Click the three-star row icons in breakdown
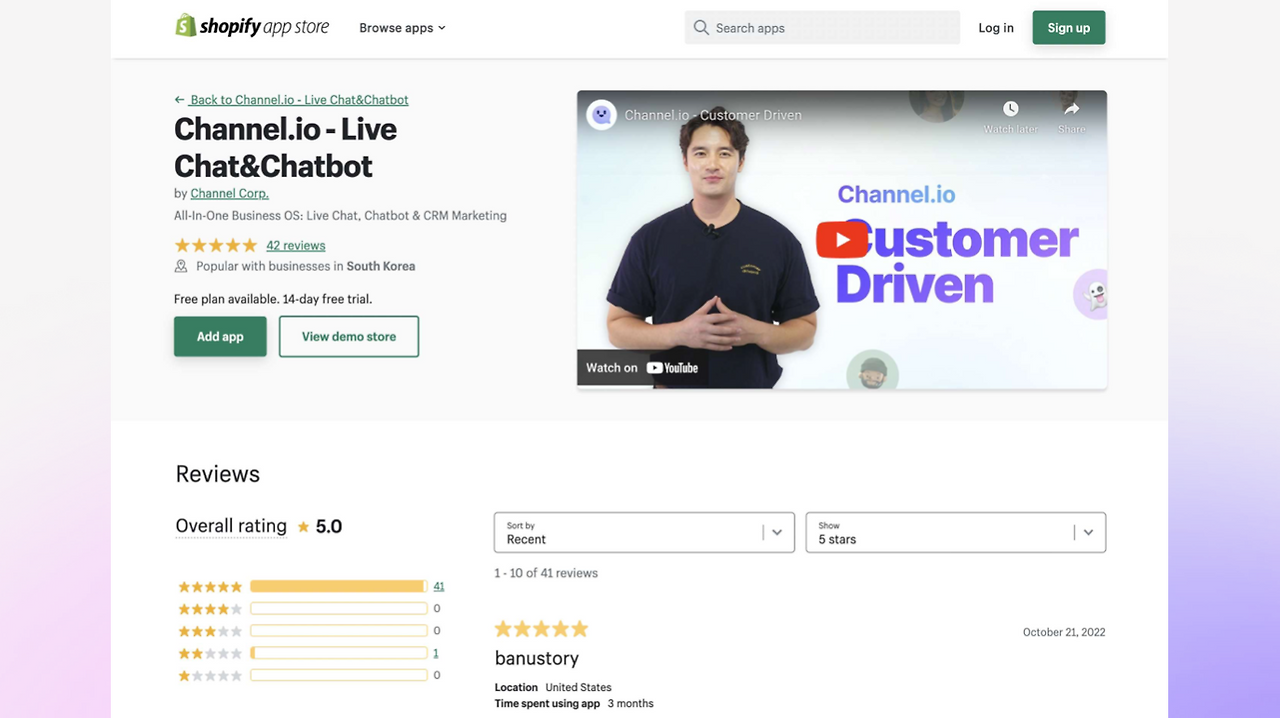This screenshot has width=1280, height=718. click(x=210, y=631)
